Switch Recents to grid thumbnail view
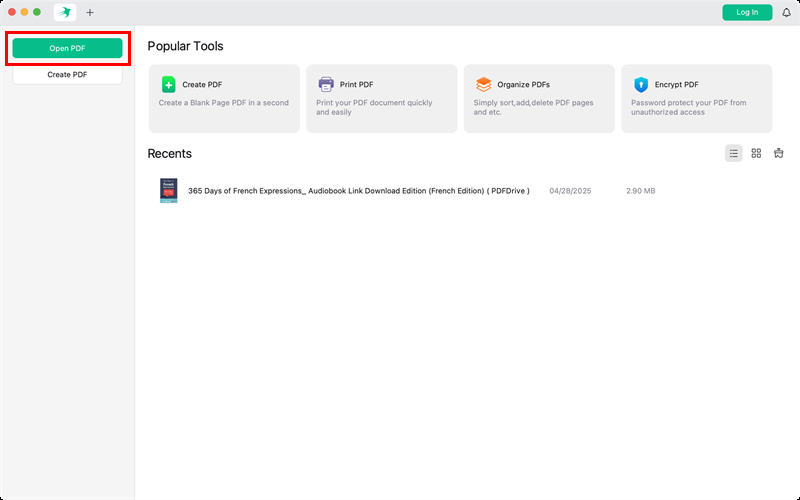This screenshot has width=800, height=500. (x=756, y=153)
